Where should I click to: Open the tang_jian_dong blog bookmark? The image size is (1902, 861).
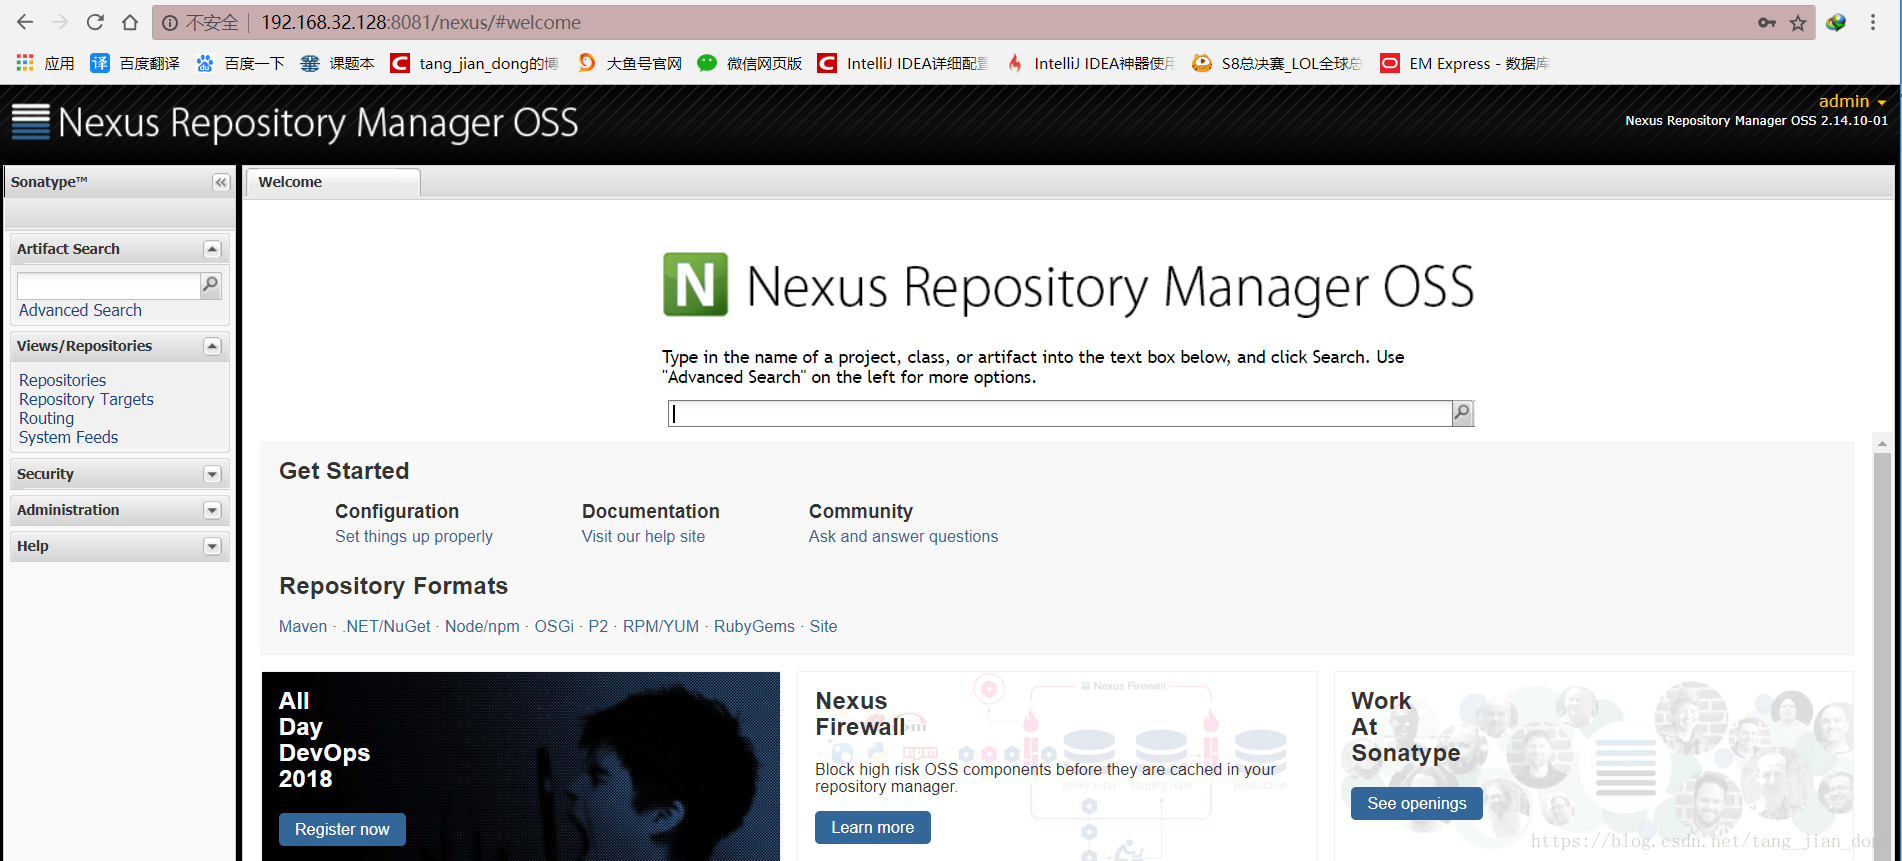(474, 63)
